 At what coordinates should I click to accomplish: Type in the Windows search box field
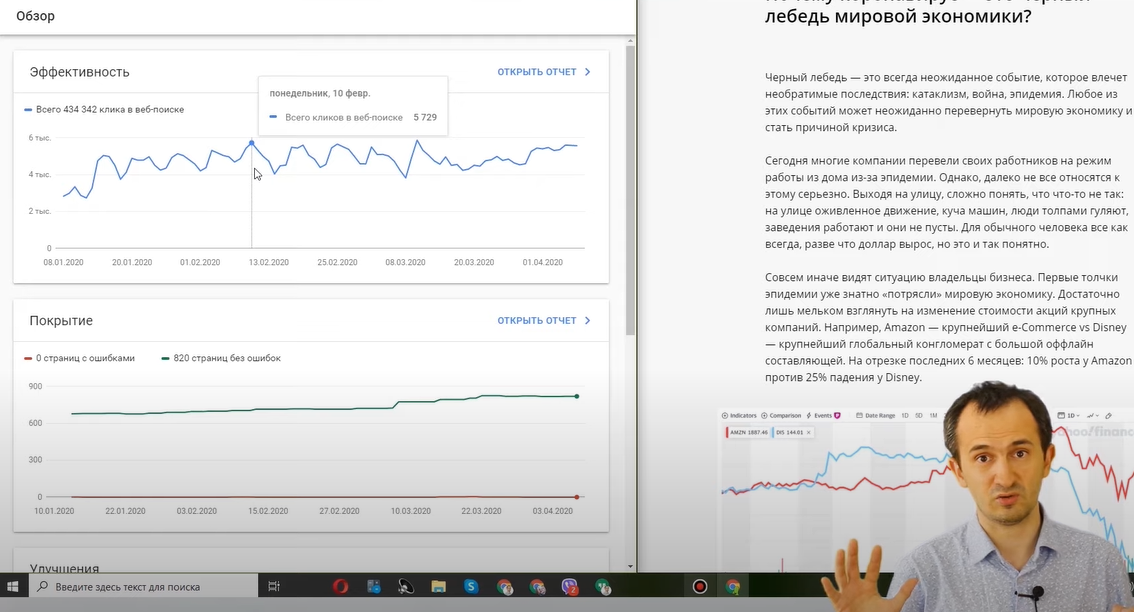click(x=143, y=587)
